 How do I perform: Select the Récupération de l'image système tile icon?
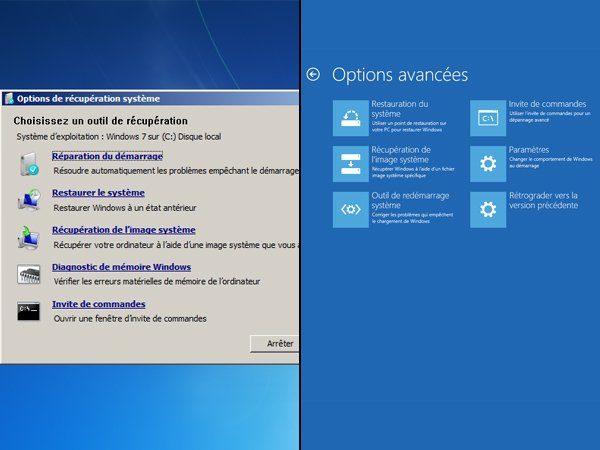tap(351, 164)
